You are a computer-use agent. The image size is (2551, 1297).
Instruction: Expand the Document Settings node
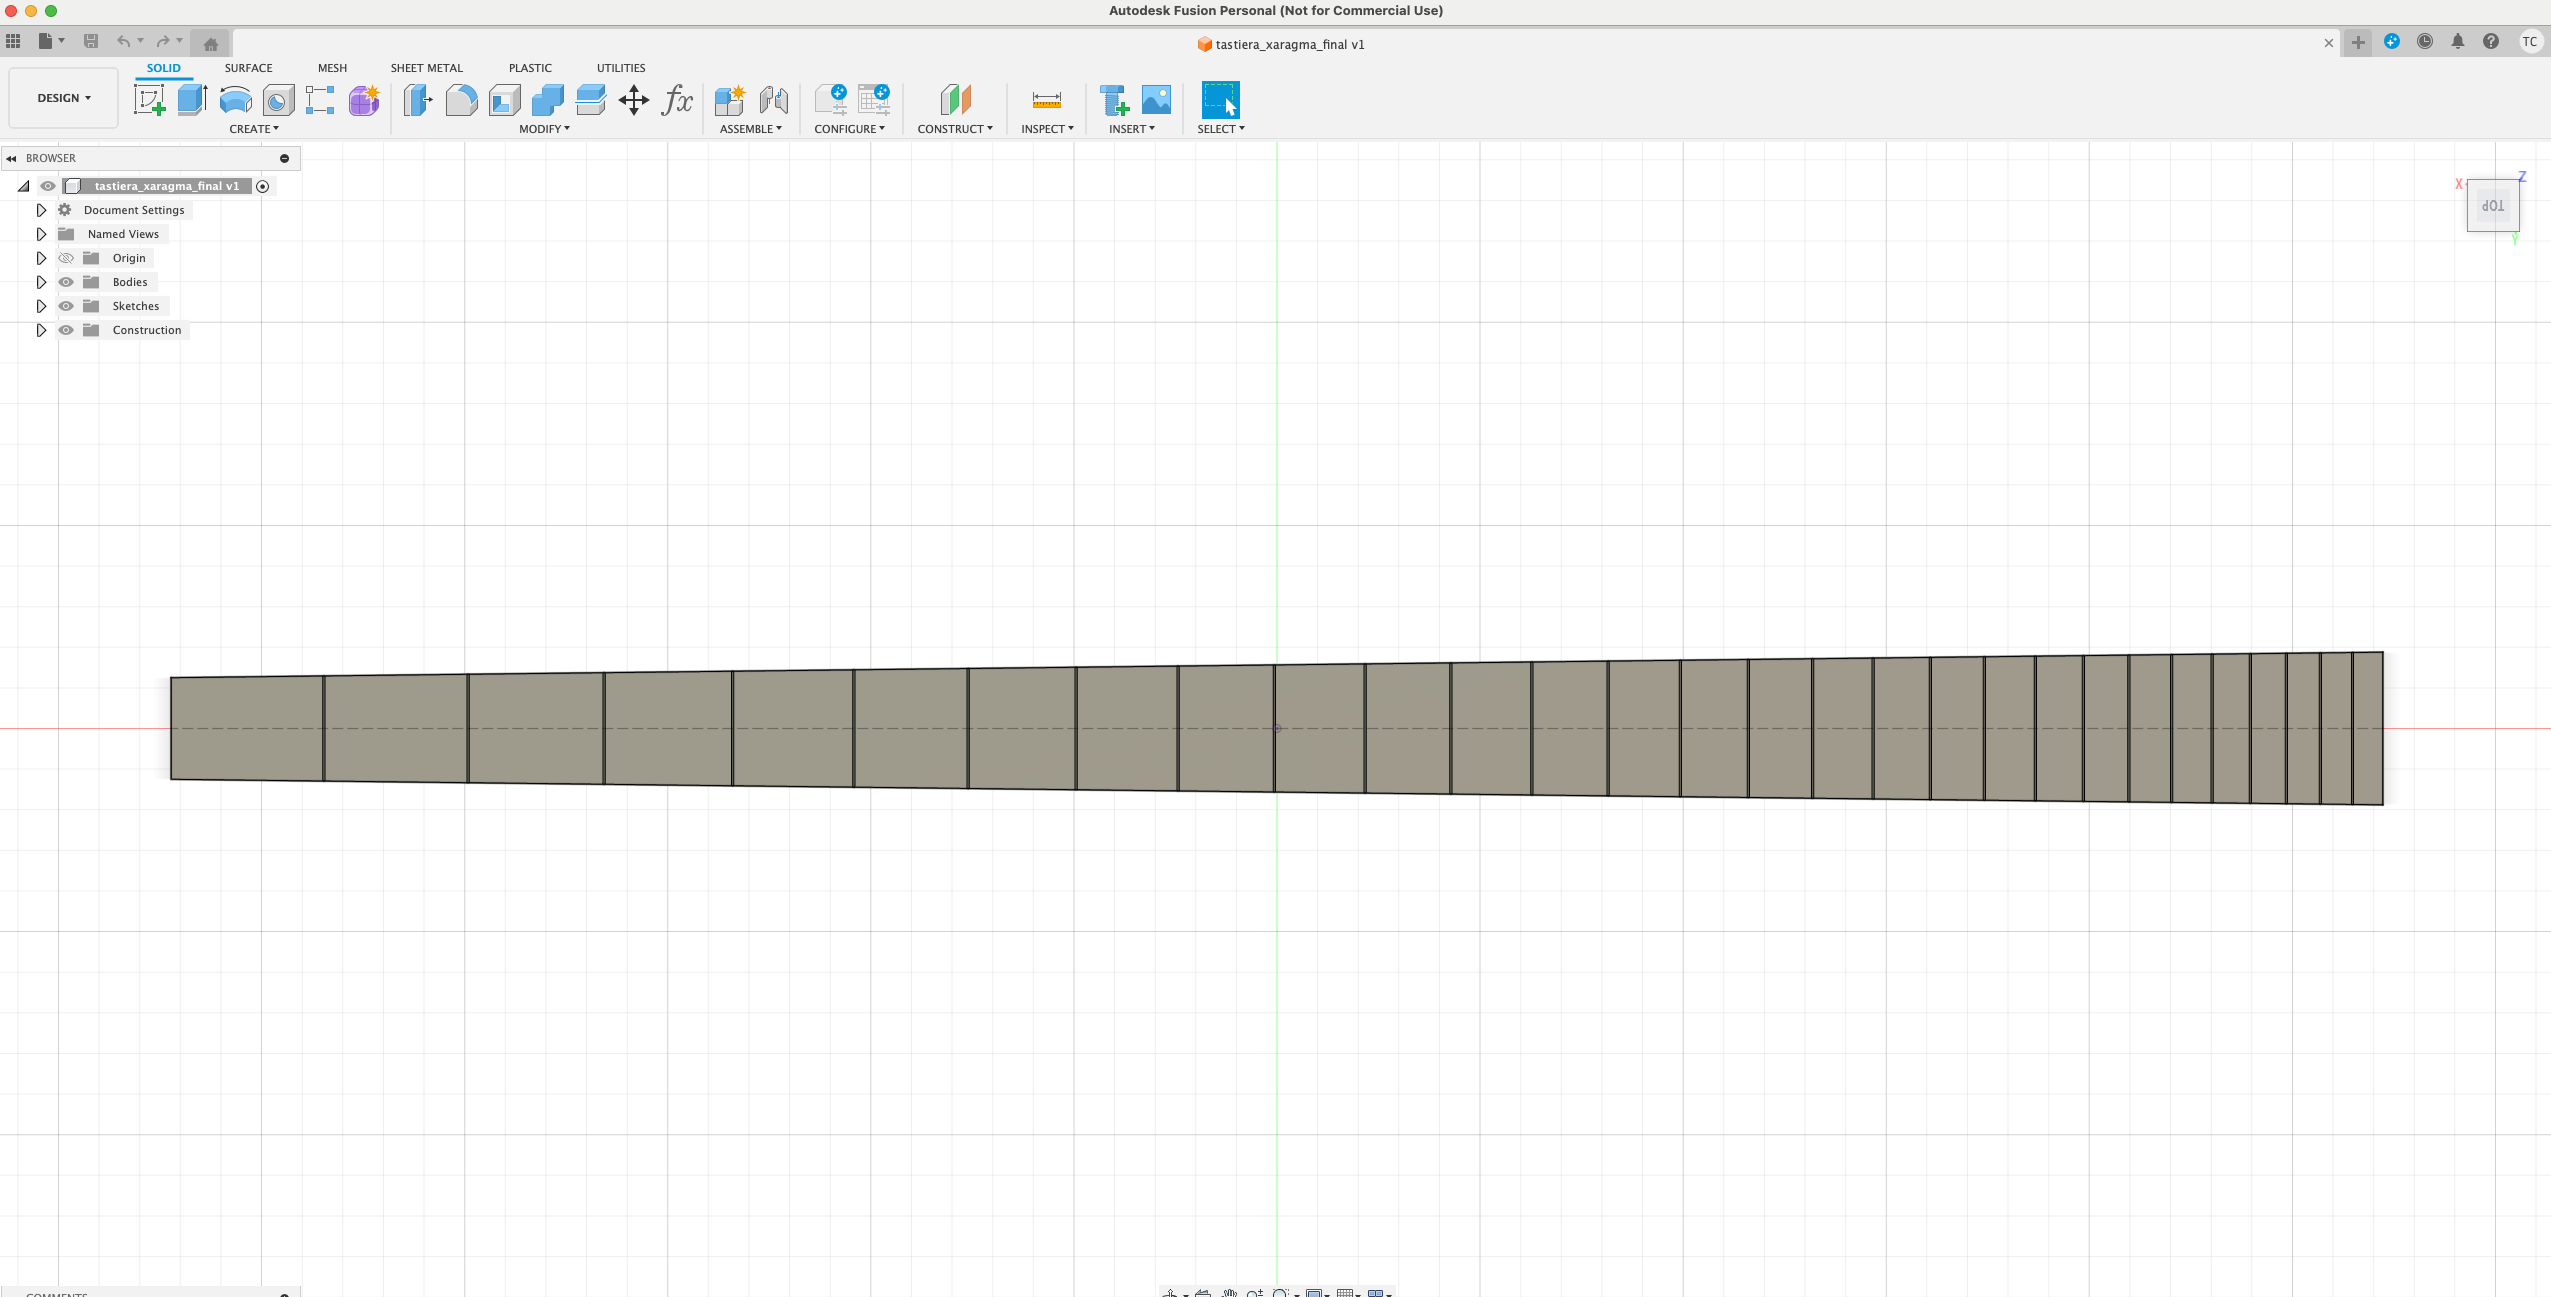(x=41, y=210)
